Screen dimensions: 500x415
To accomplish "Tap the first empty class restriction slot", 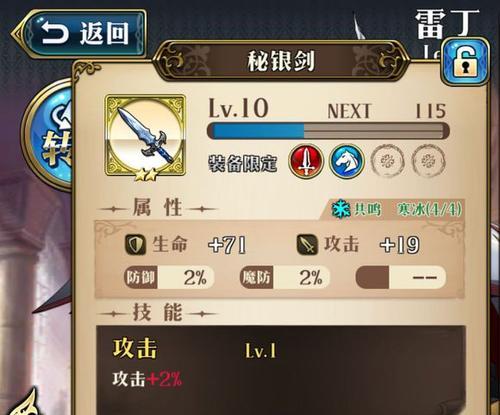I will pyautogui.click(x=388, y=161).
